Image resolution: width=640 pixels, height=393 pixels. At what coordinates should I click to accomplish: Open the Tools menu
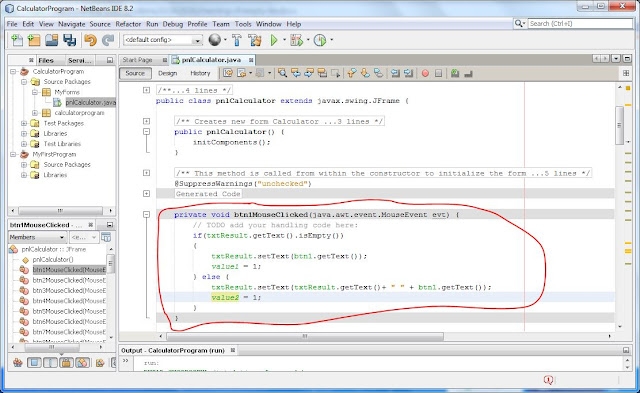pyautogui.click(x=243, y=24)
